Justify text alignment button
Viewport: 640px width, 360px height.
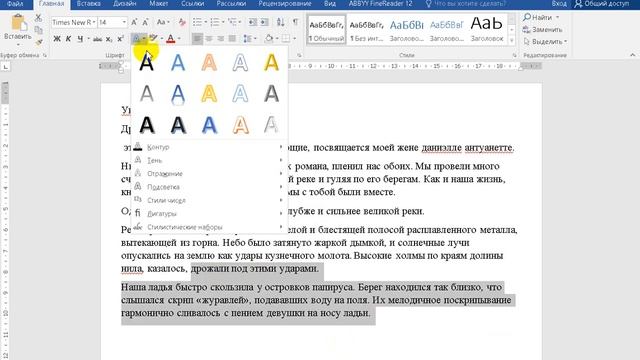(x=232, y=39)
